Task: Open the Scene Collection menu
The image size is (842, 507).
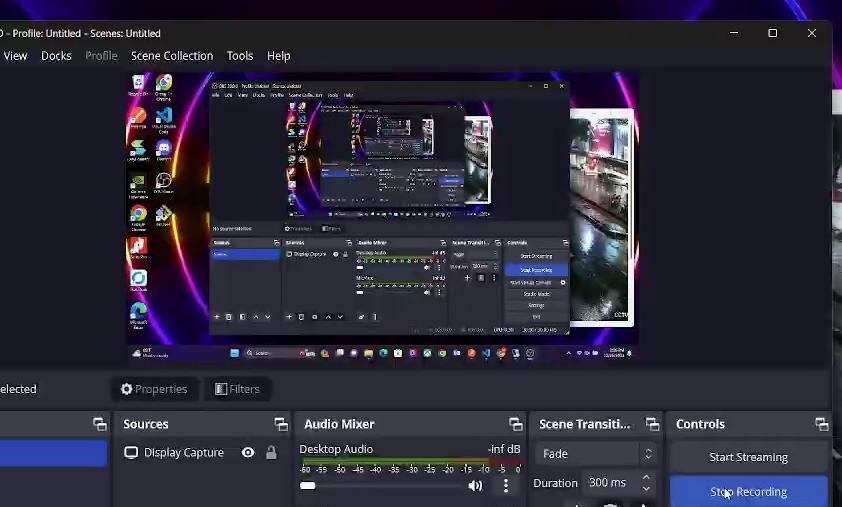Action: point(171,56)
